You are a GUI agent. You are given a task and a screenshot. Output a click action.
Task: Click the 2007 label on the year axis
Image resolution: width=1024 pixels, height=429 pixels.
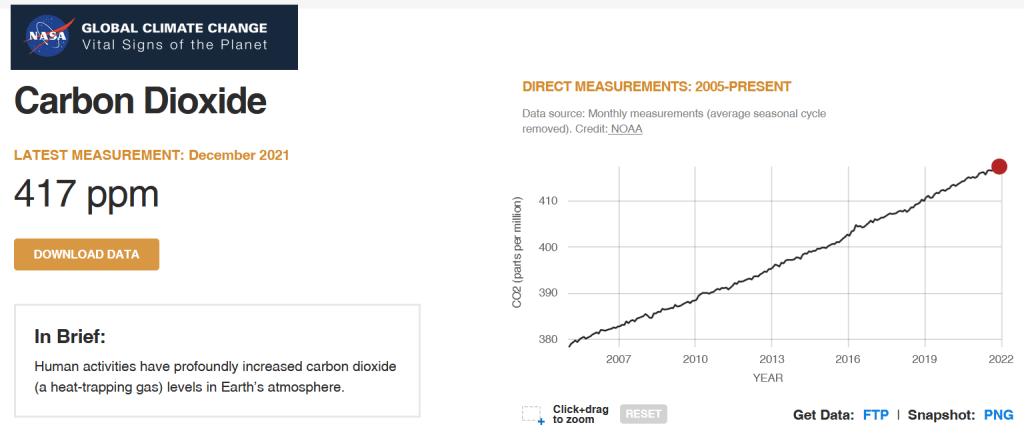pyautogui.click(x=618, y=358)
